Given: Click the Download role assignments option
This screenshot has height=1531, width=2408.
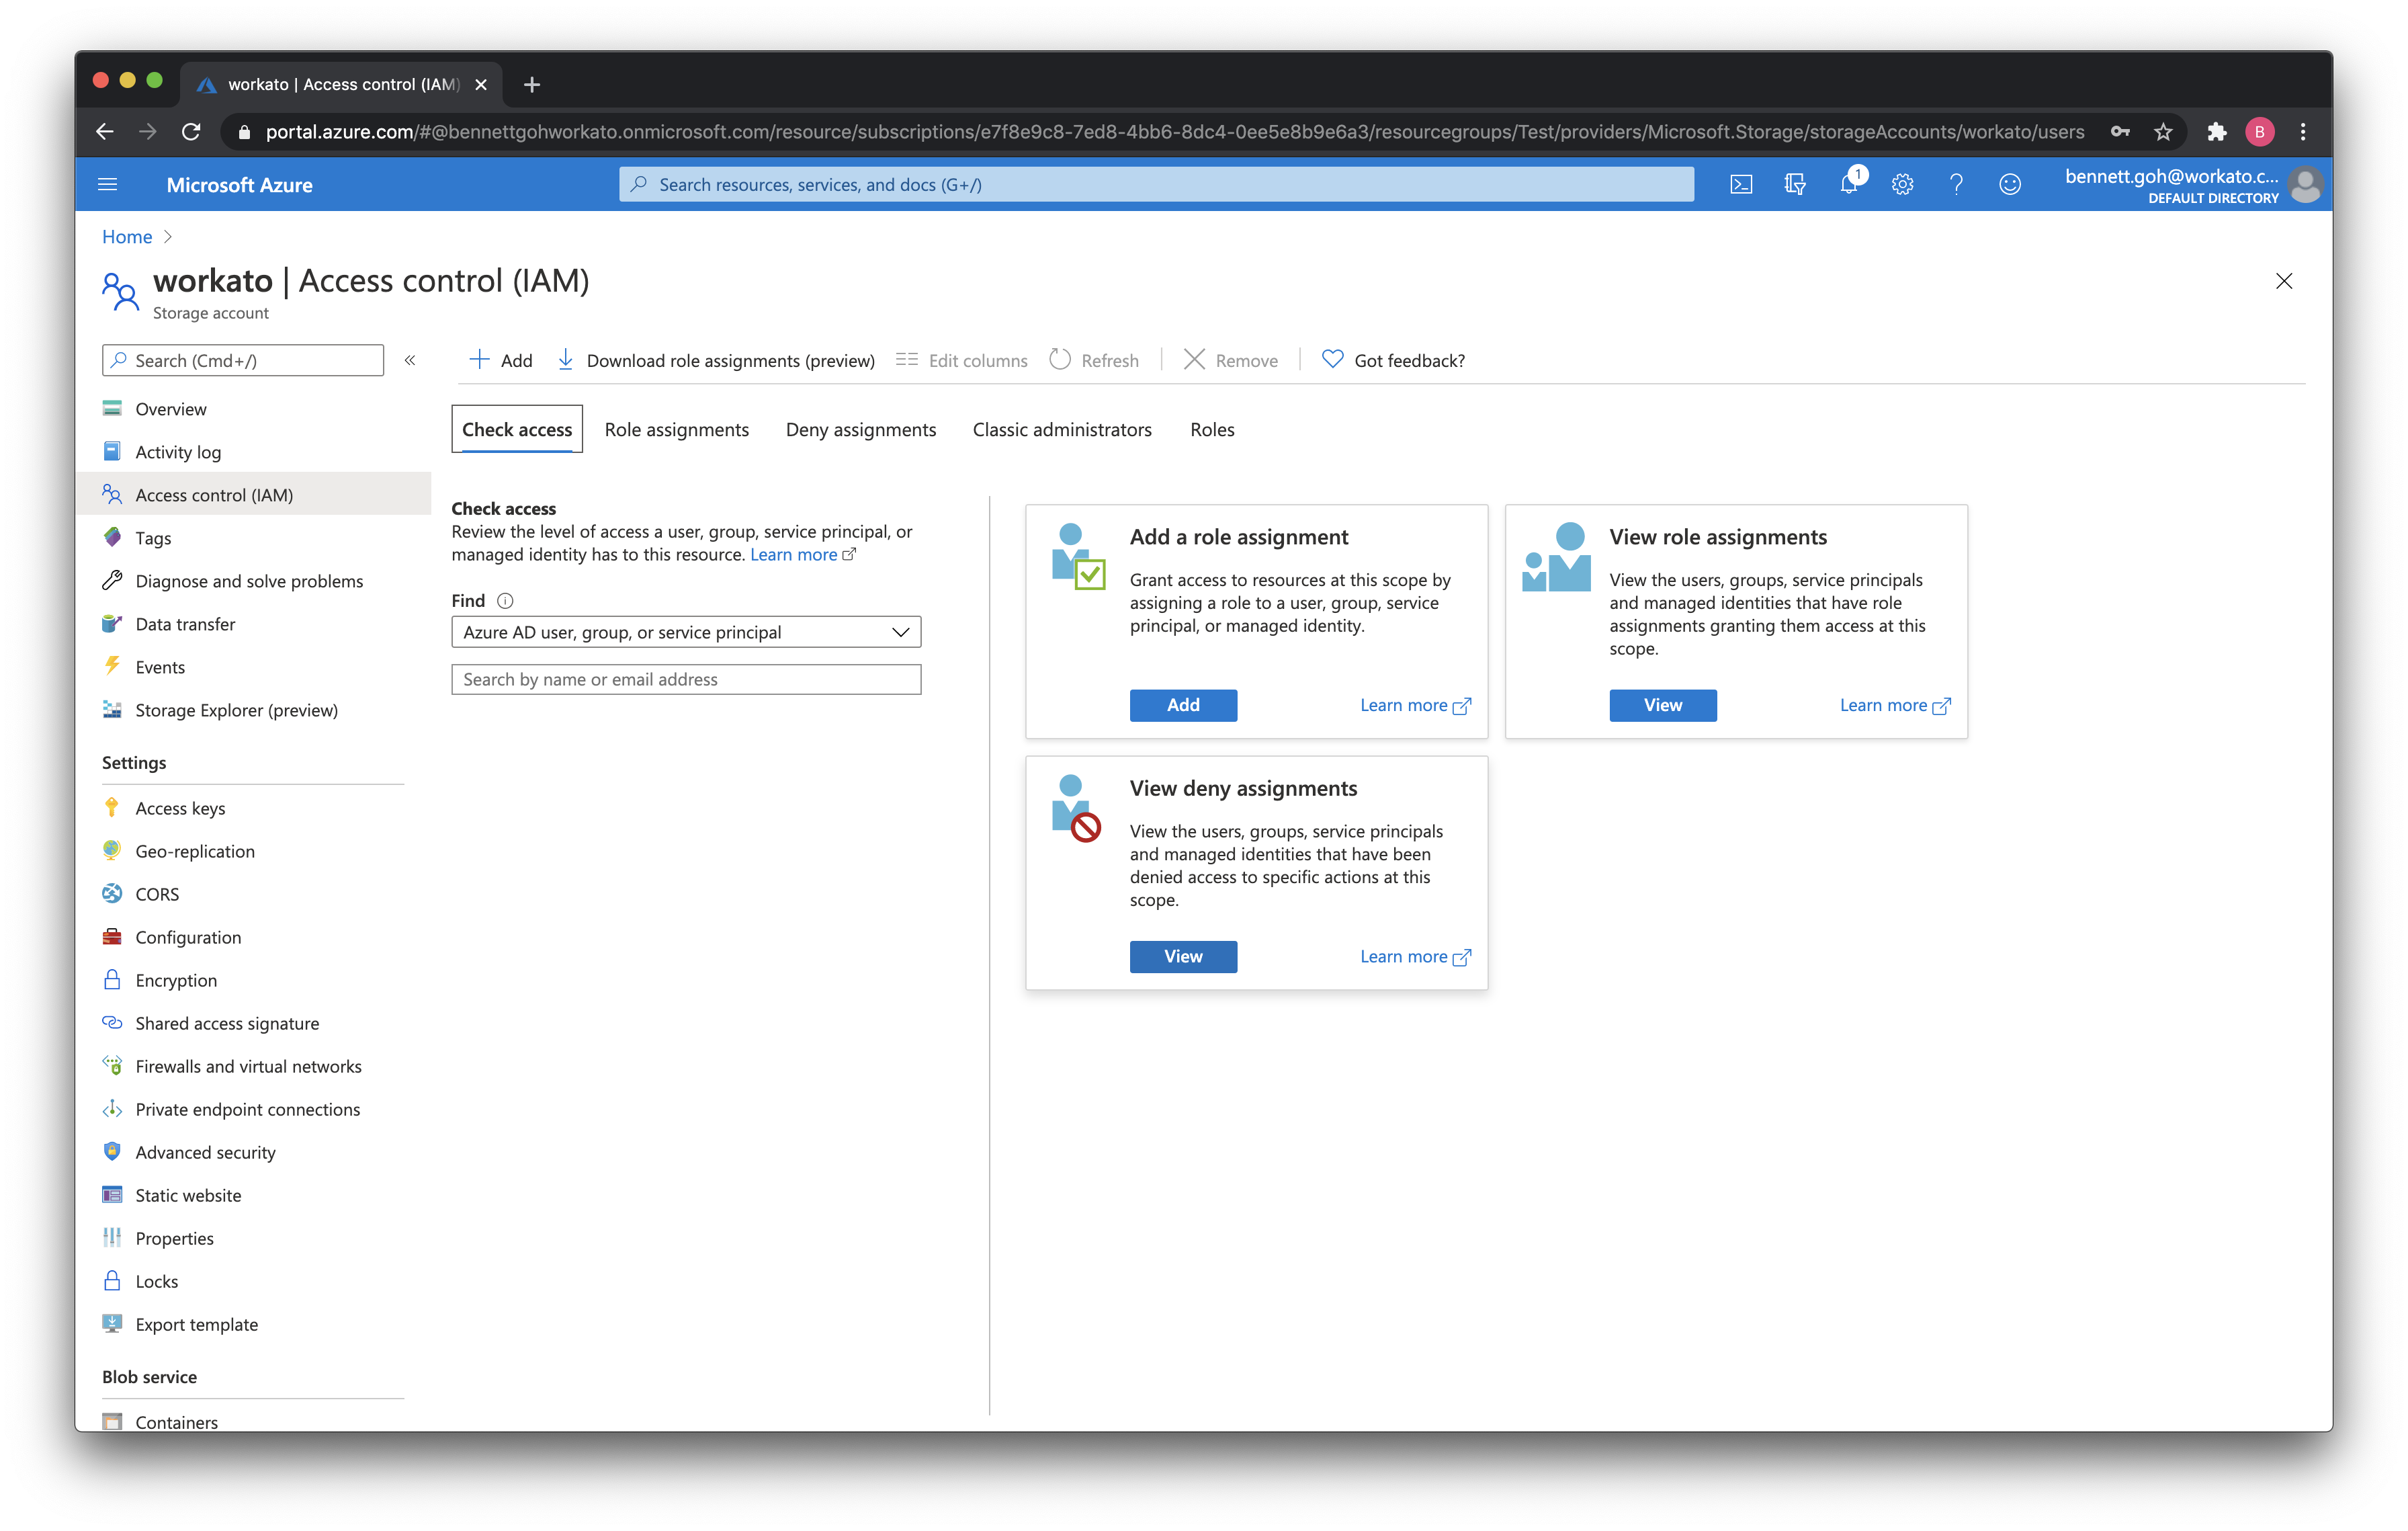Looking at the screenshot, I should click(718, 360).
